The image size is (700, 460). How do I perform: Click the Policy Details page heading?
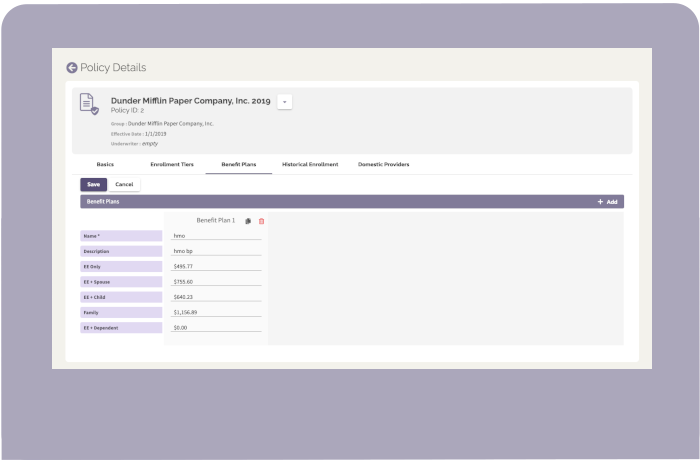click(113, 67)
